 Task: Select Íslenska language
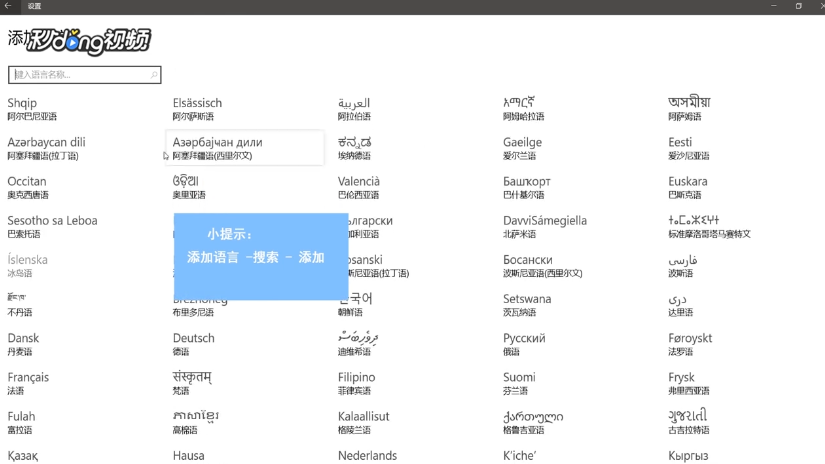coord(27,266)
